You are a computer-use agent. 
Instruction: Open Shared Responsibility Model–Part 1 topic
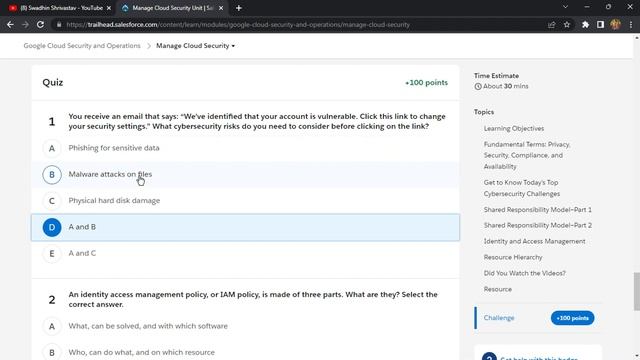(x=538, y=210)
